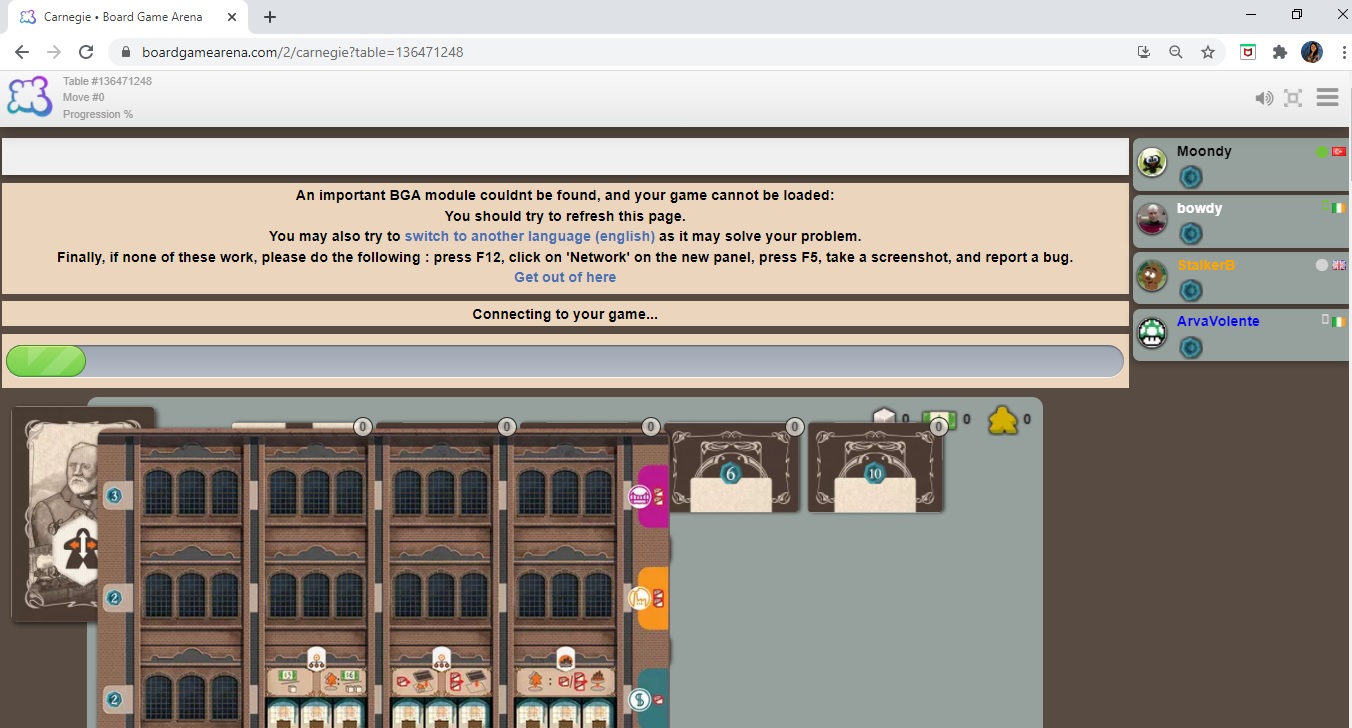Click the green loading progress bar
This screenshot has height=728, width=1352.
coord(46,361)
